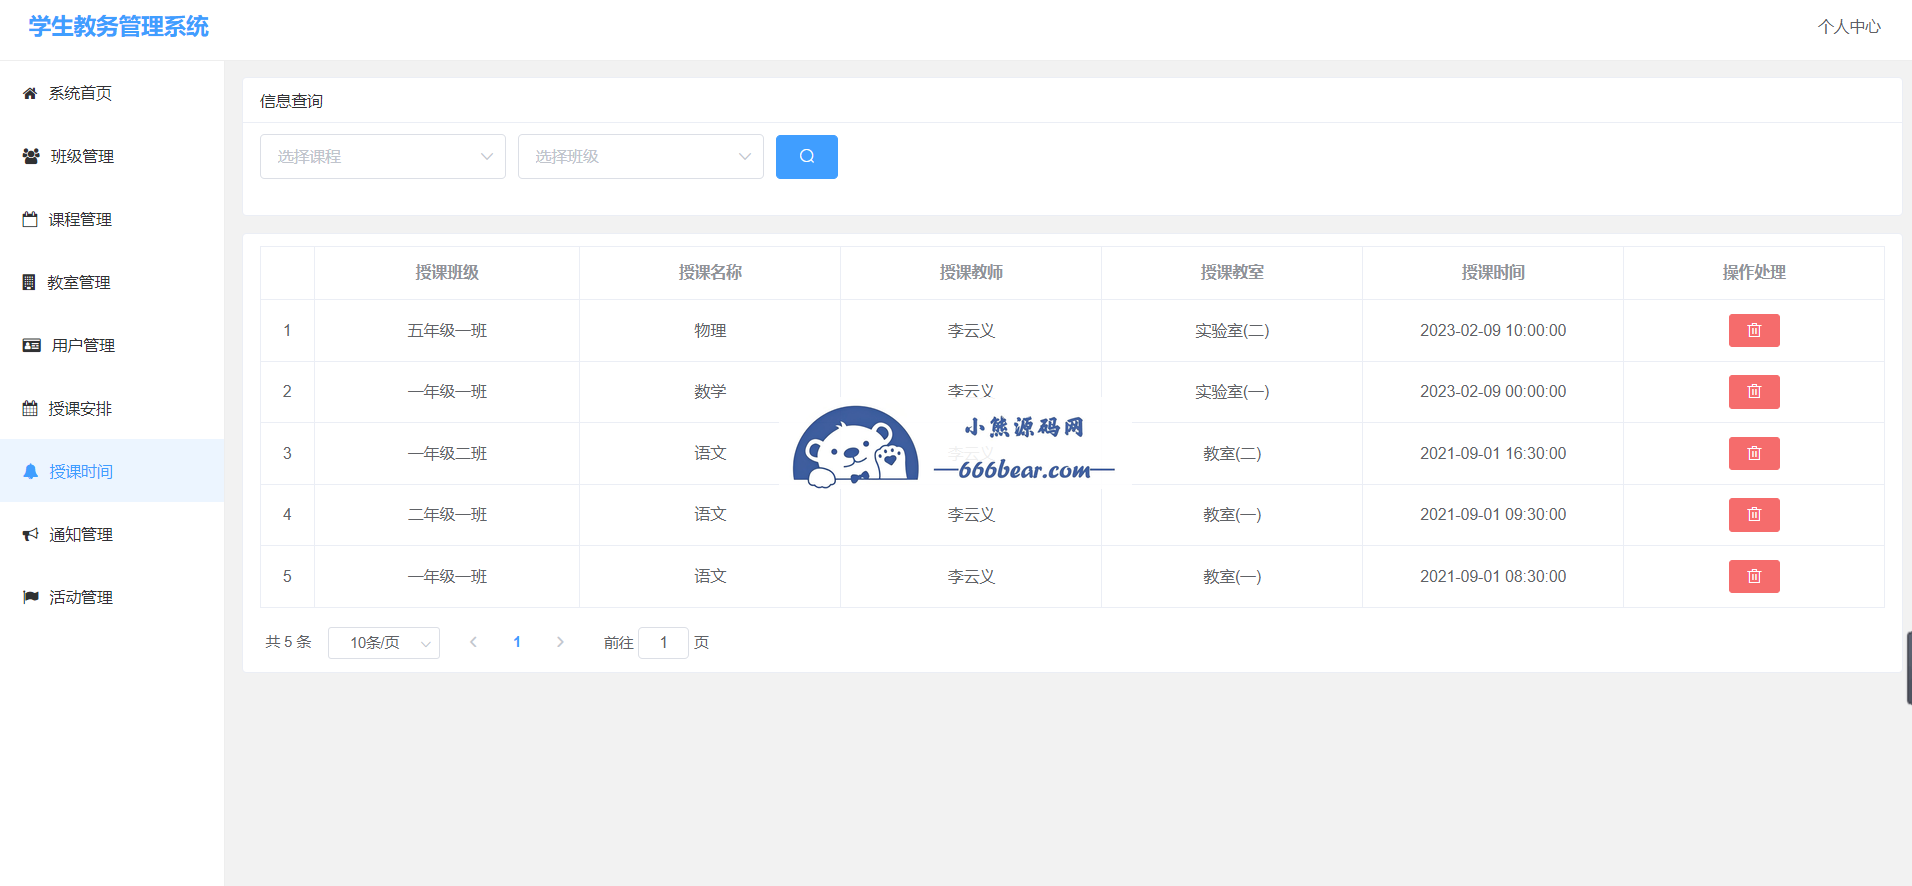Image resolution: width=1912 pixels, height=886 pixels.
Task: Click the bell icon beside 授课时间
Action: point(31,471)
